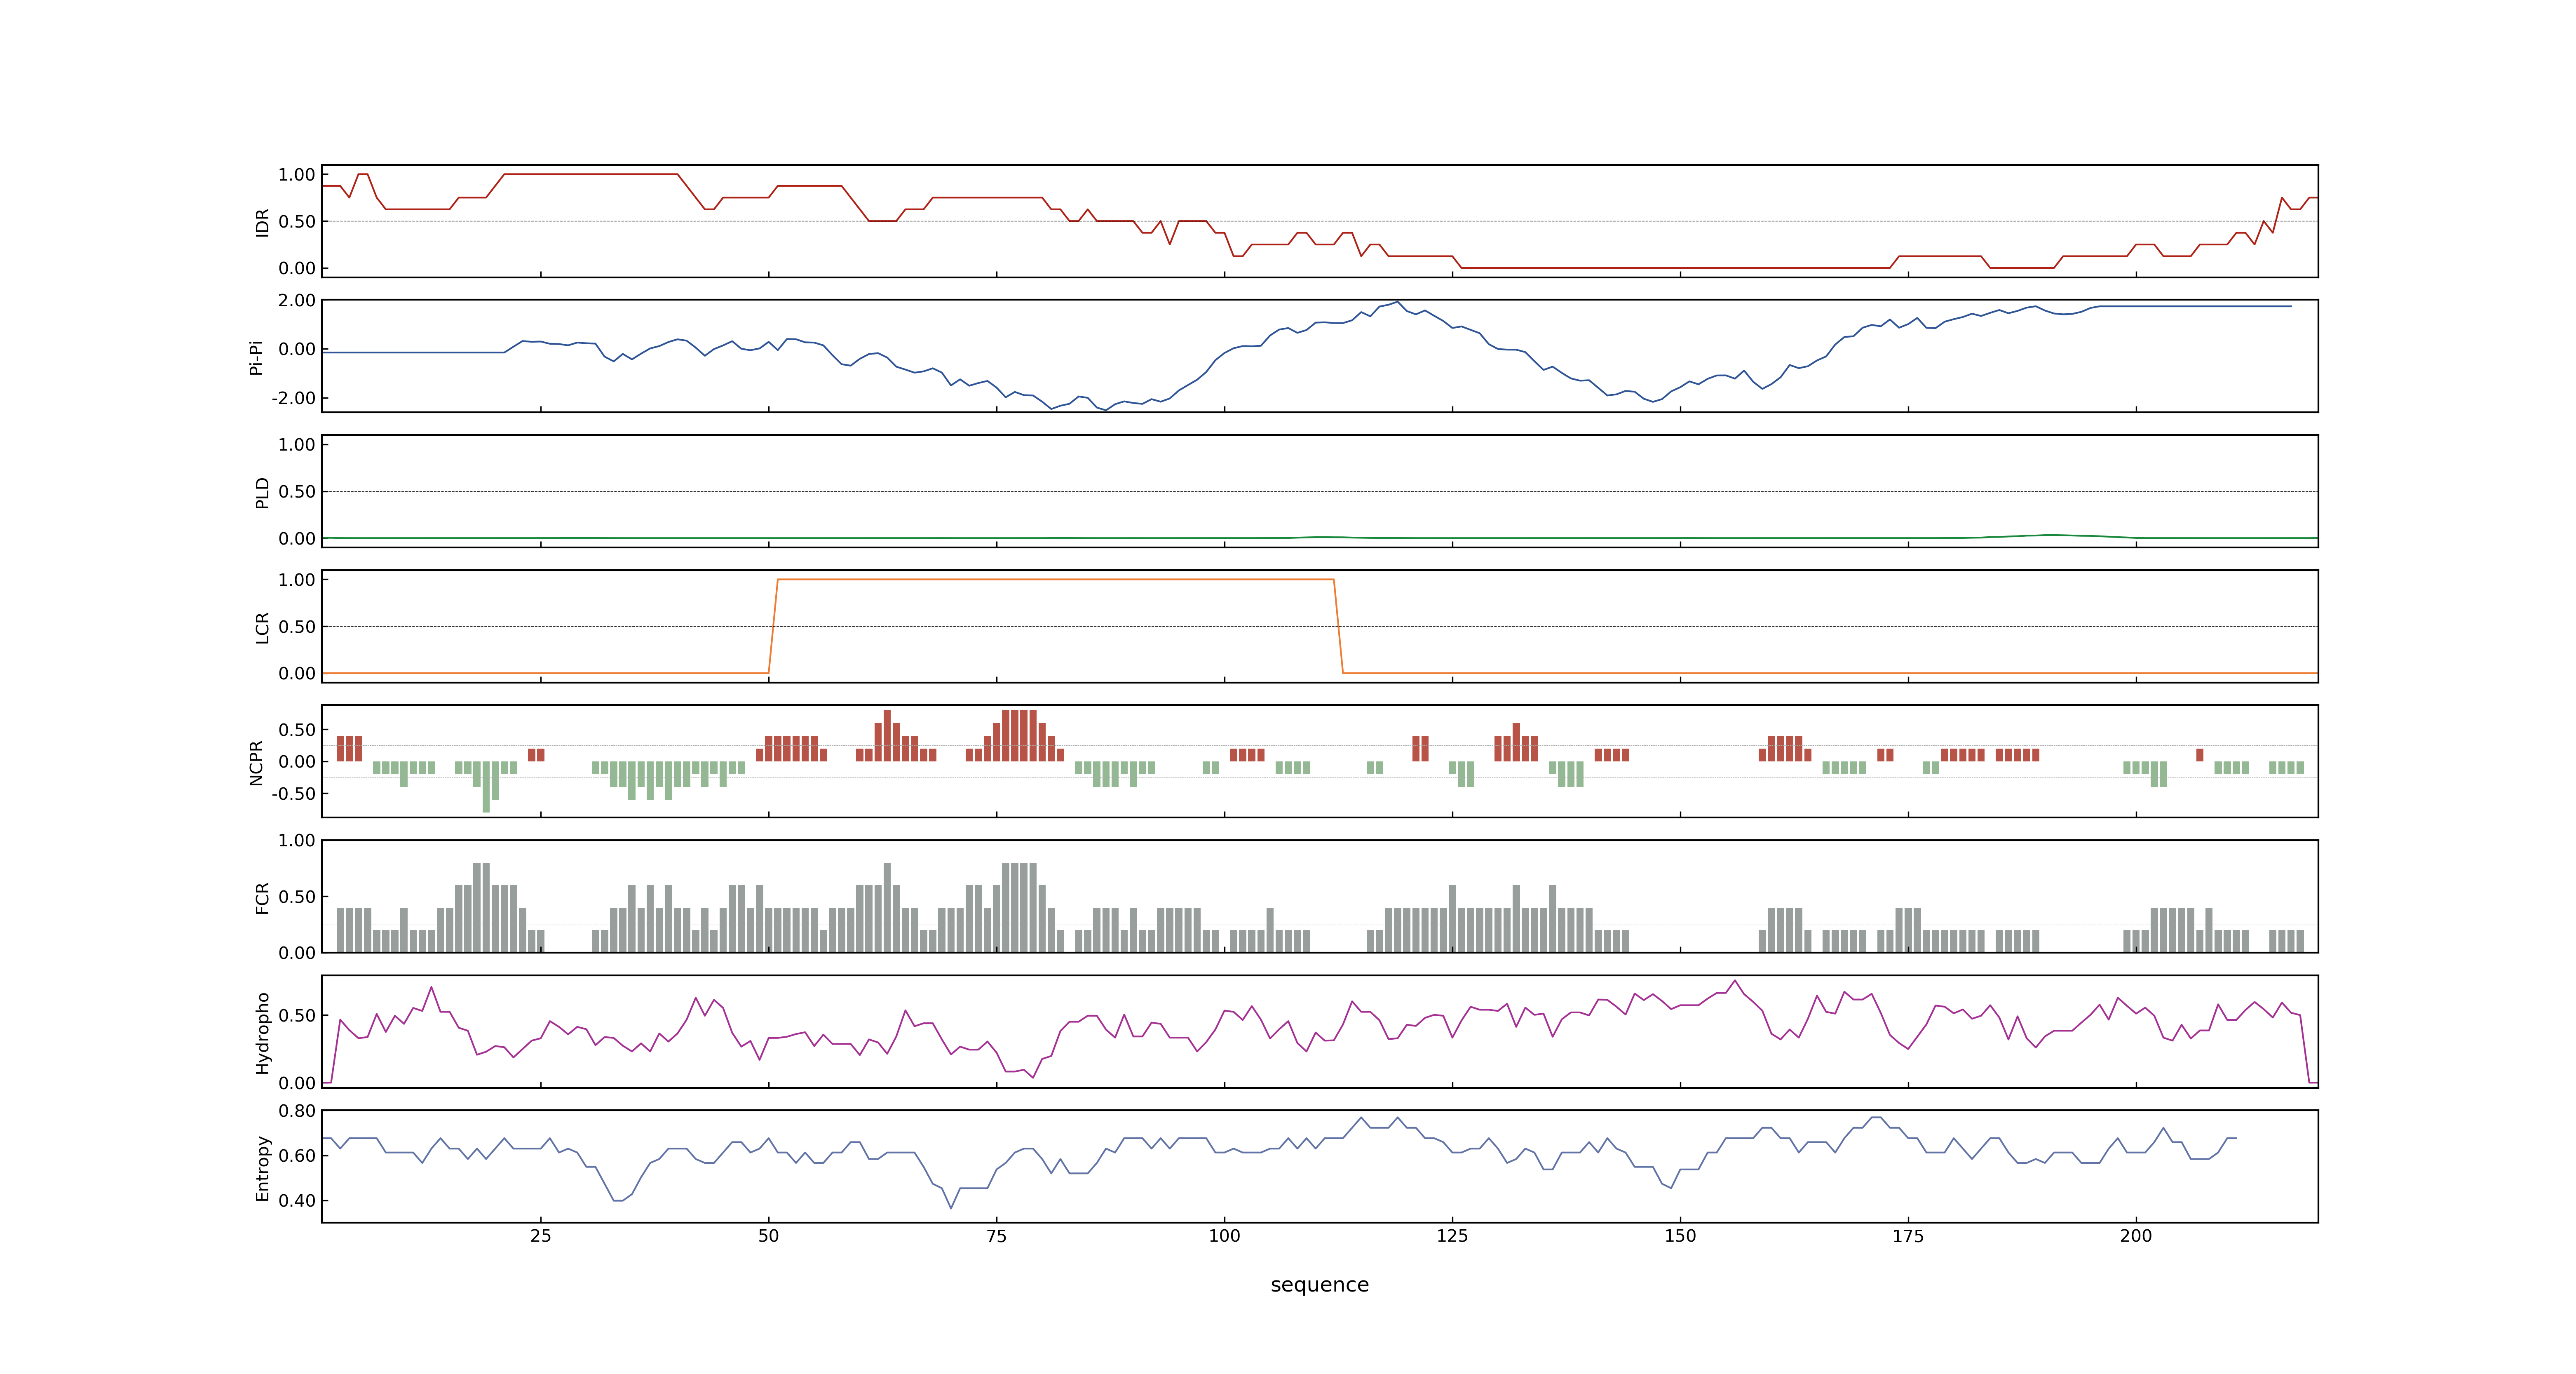Click the 2.00 tick on Pi-Pi axis
The image size is (2576, 1374).
click(297, 300)
